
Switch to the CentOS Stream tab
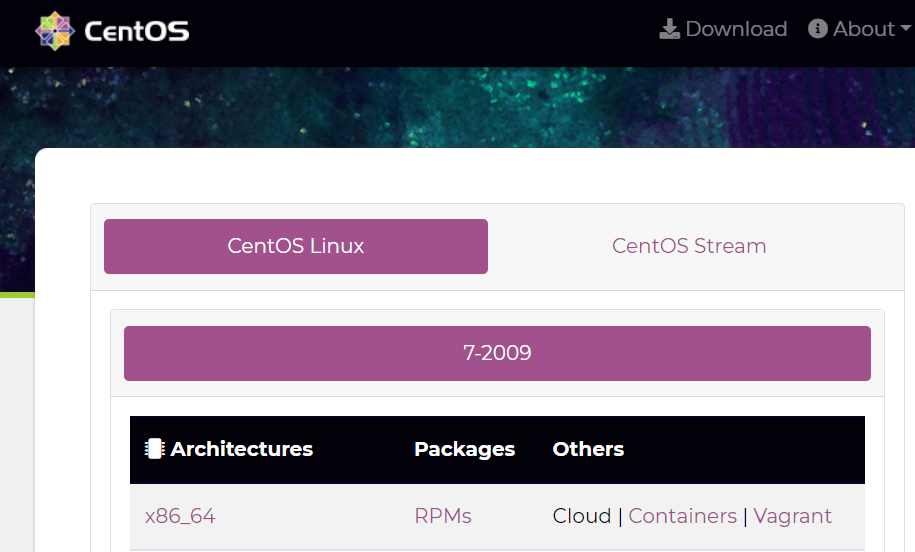(689, 246)
